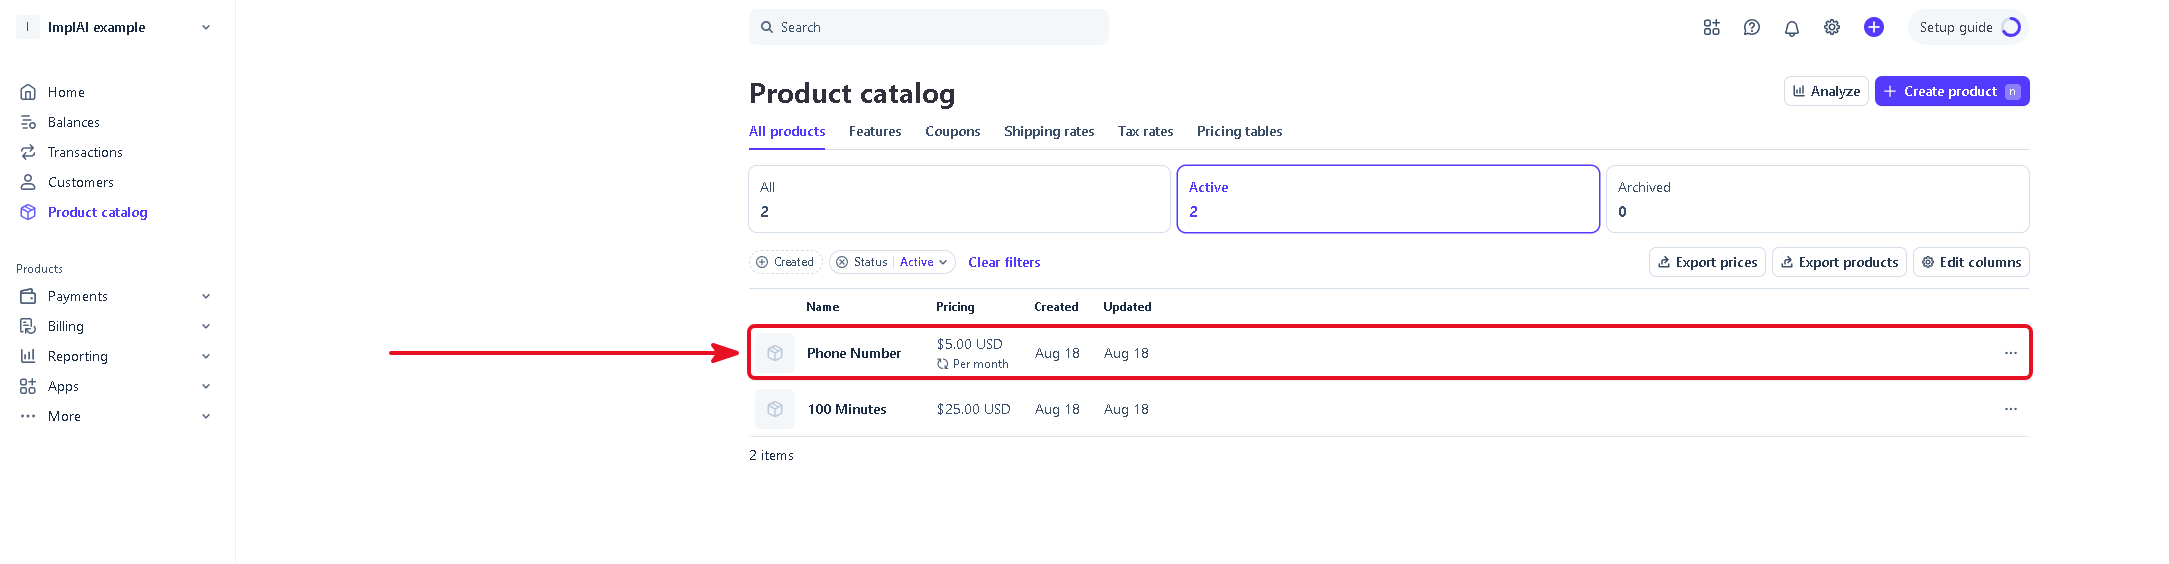Click the More ellipsis icon in sidebar
Image resolution: width=2169 pixels, height=564 pixels.
pyautogui.click(x=28, y=416)
